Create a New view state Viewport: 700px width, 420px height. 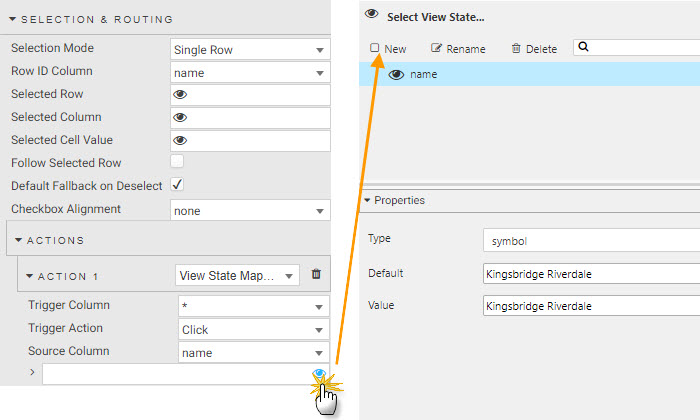(x=388, y=48)
